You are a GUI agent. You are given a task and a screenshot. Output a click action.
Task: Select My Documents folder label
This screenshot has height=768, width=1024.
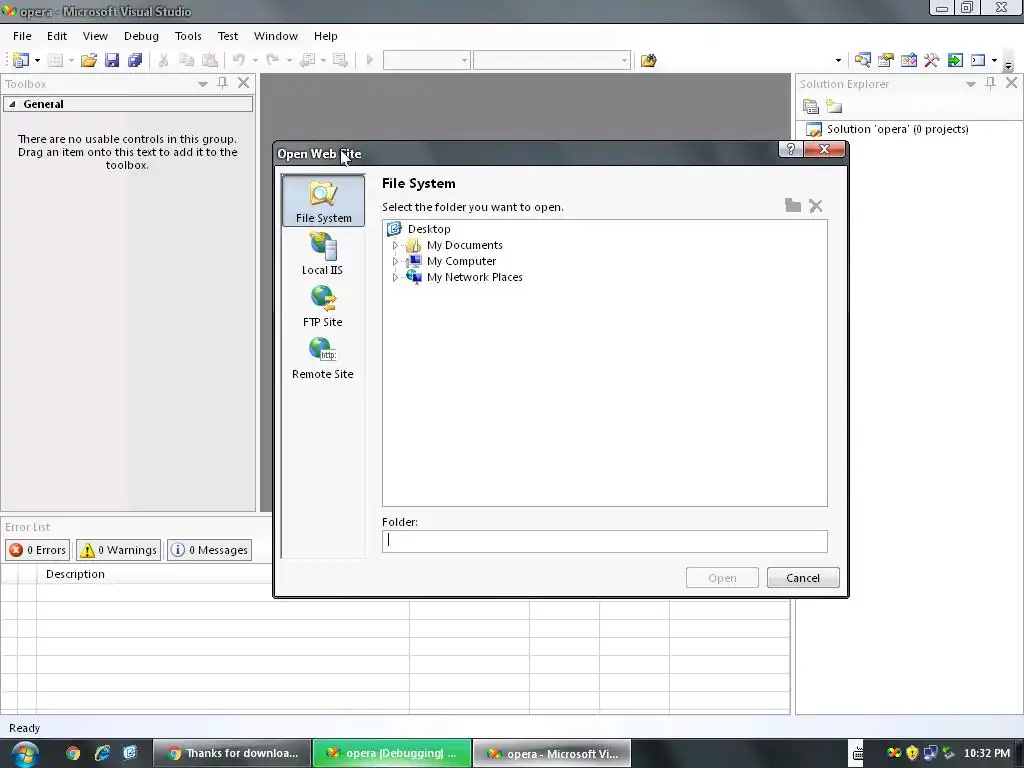[464, 246]
